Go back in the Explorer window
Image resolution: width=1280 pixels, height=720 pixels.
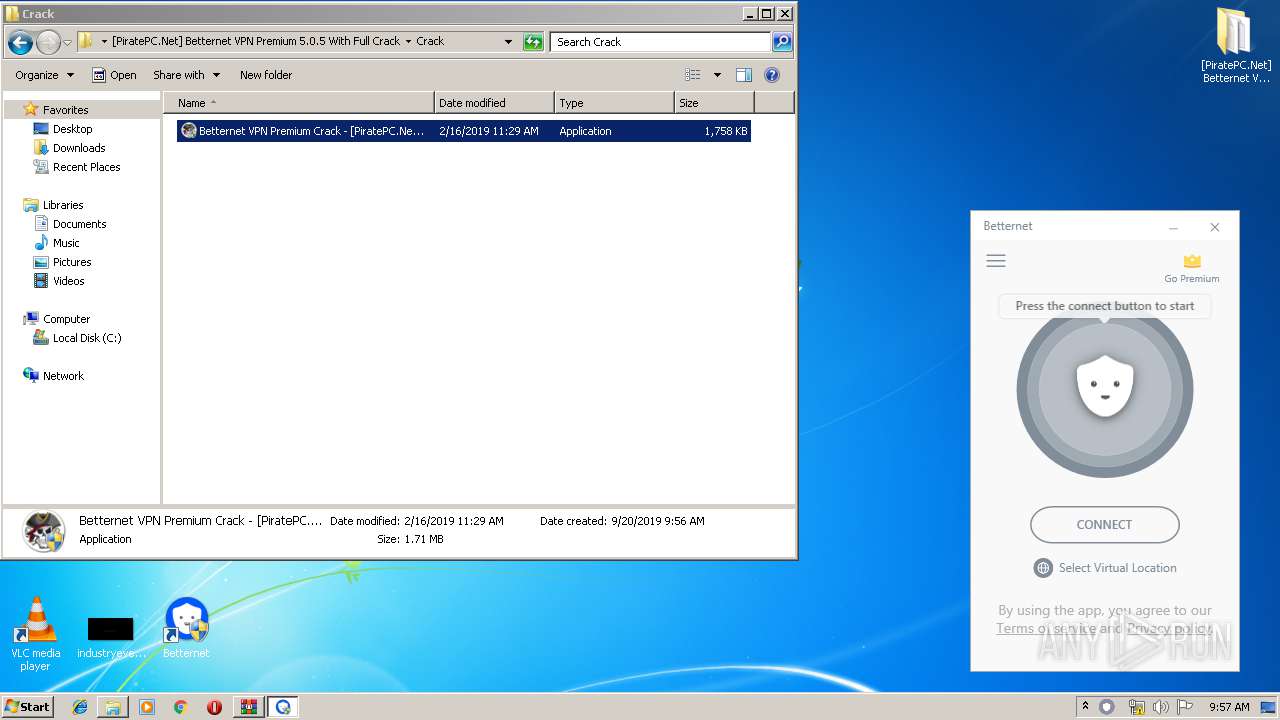tap(20, 42)
